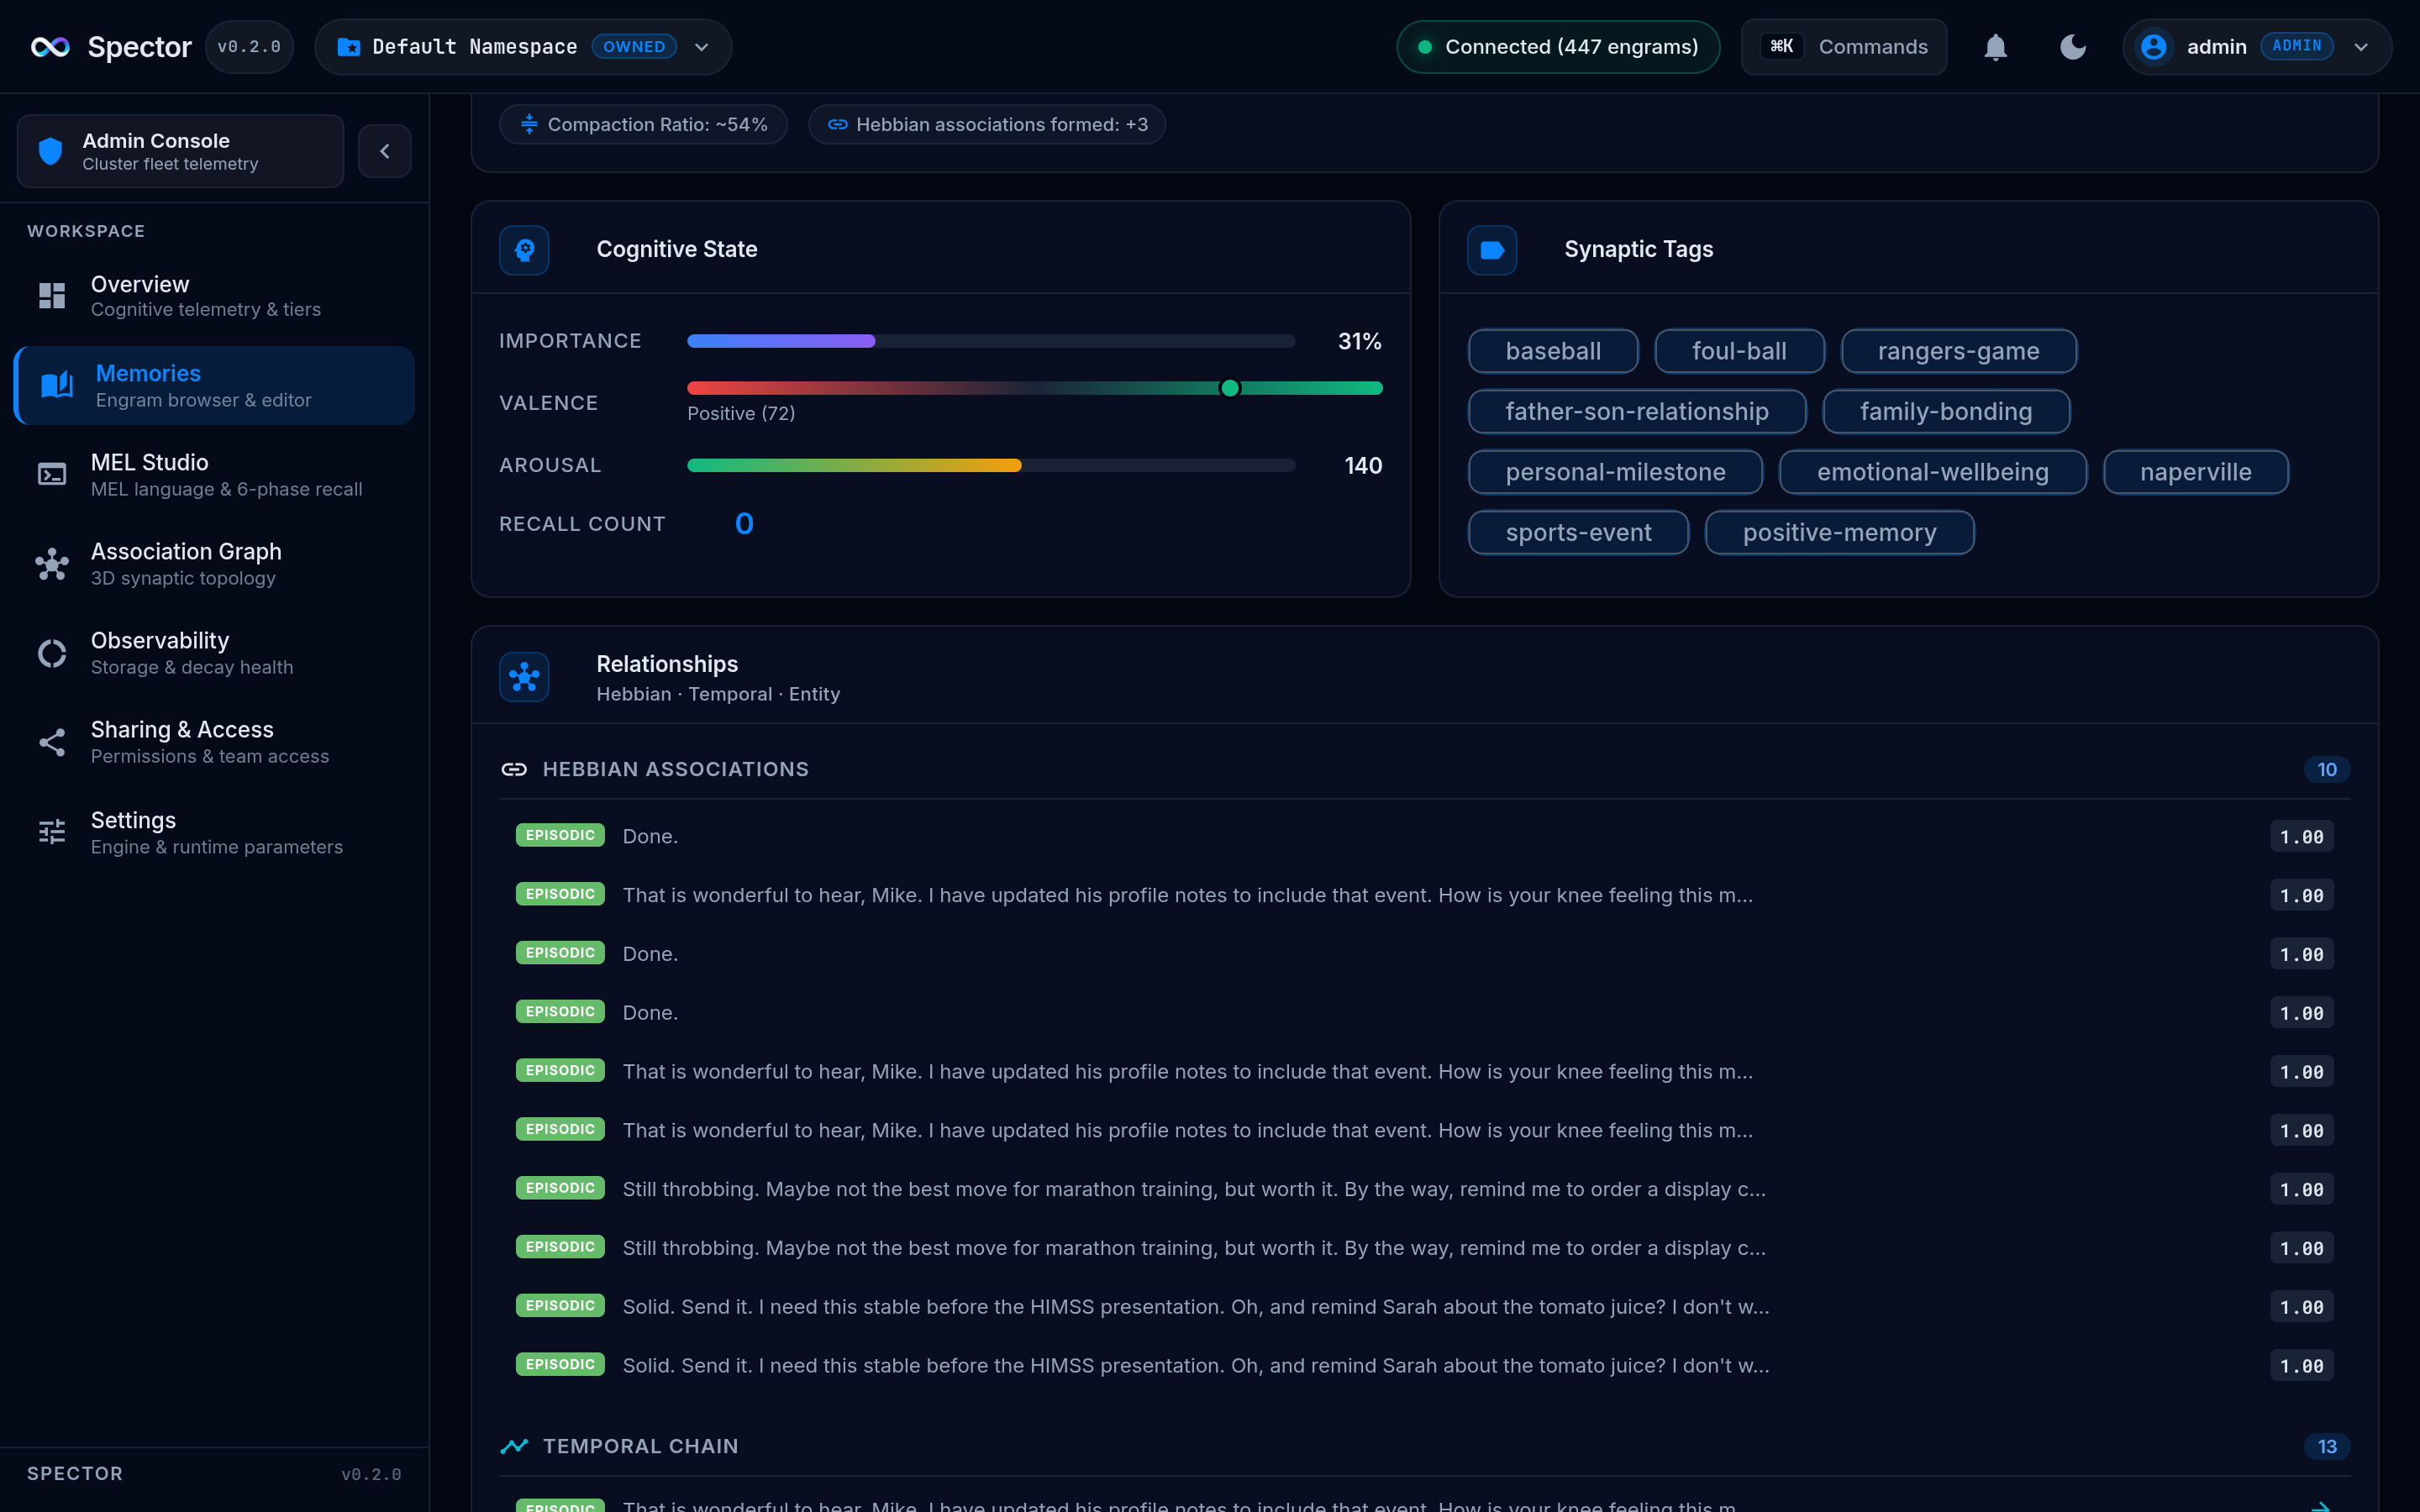The width and height of the screenshot is (2420, 1512).
Task: Open the Overview workspace item
Action: click(215, 296)
